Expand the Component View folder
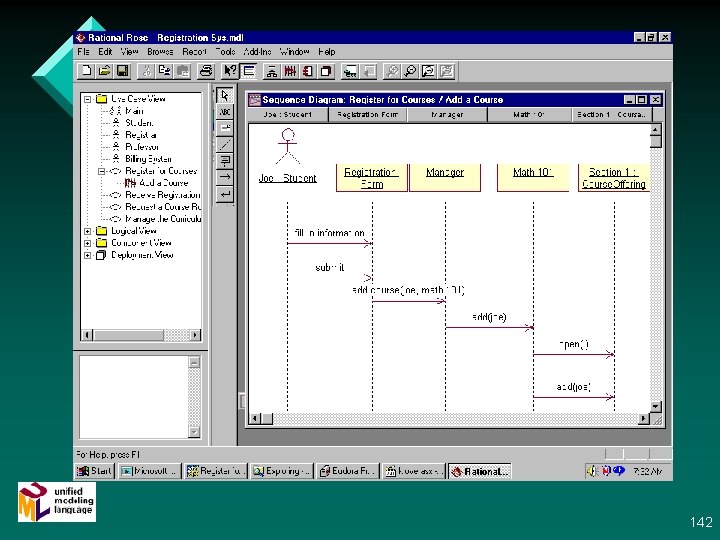The image size is (720, 540). click(88, 243)
